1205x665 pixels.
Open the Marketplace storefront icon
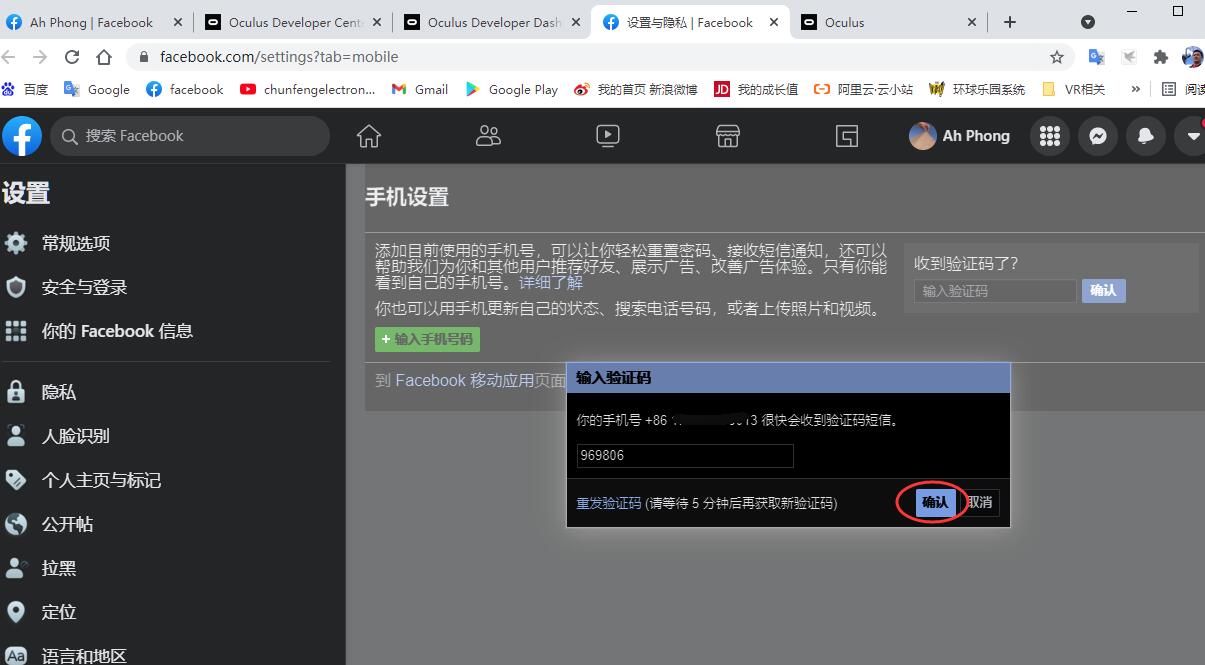click(728, 136)
